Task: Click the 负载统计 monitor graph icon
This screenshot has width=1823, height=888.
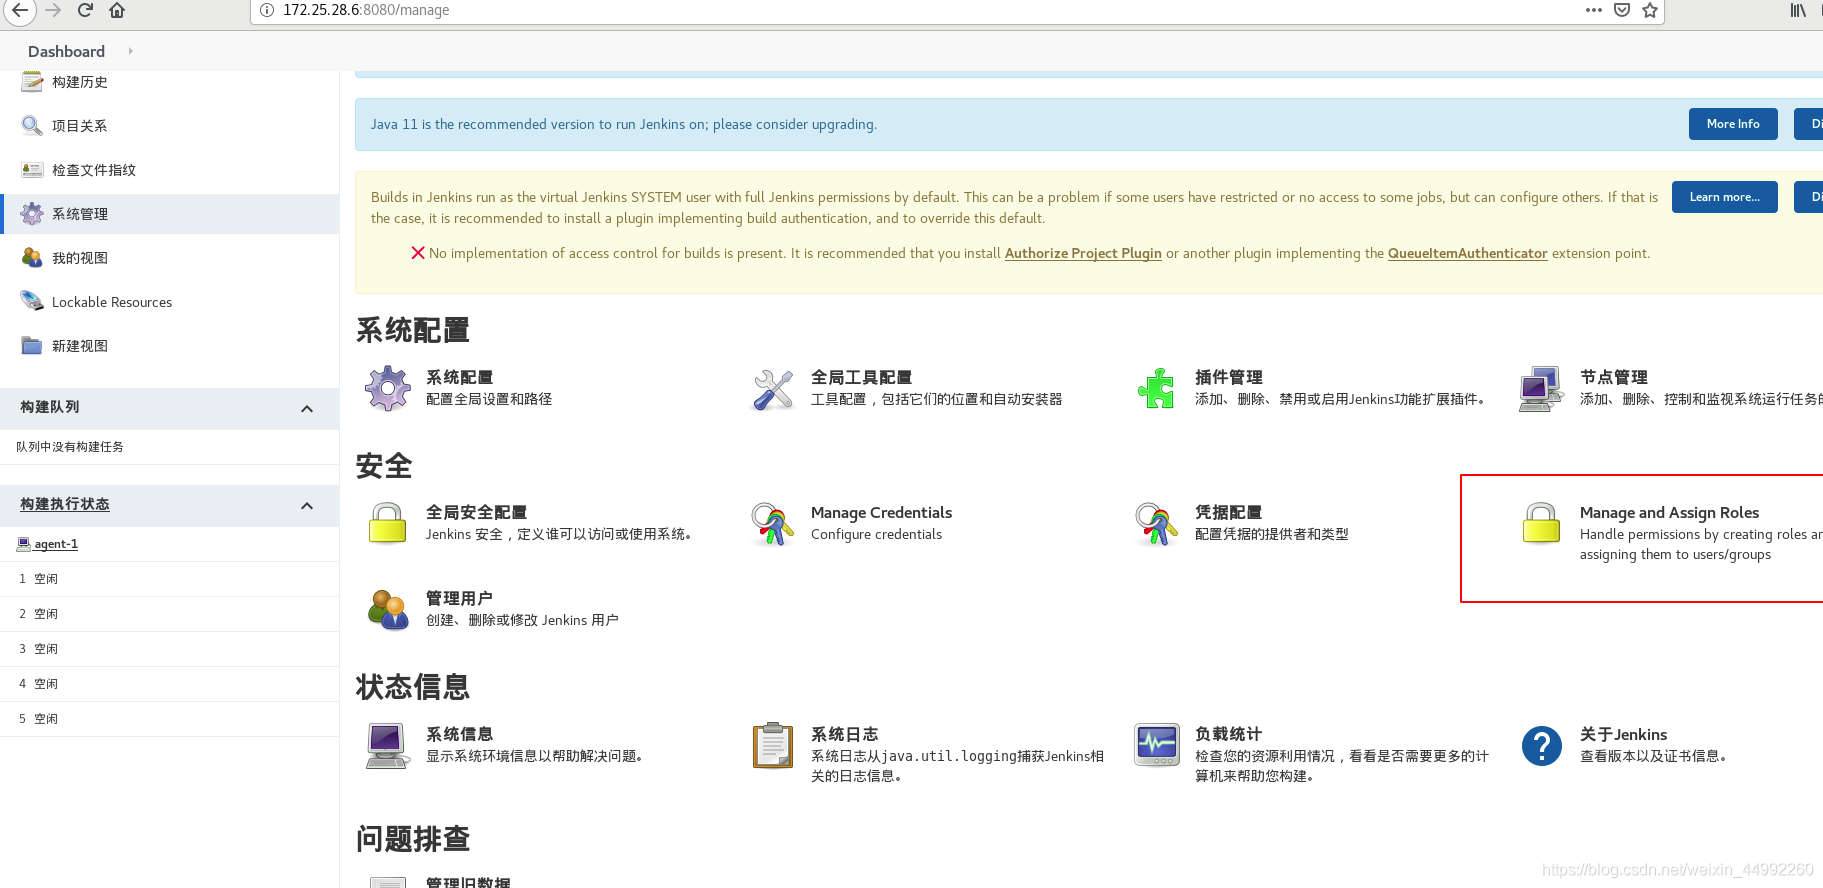Action: tap(1157, 745)
